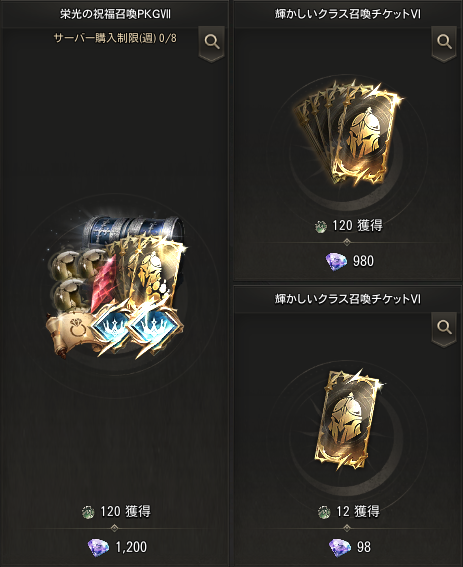Click diamond icon beside 980 price
Image resolution: width=463 pixels, height=567 pixels.
pos(336,261)
